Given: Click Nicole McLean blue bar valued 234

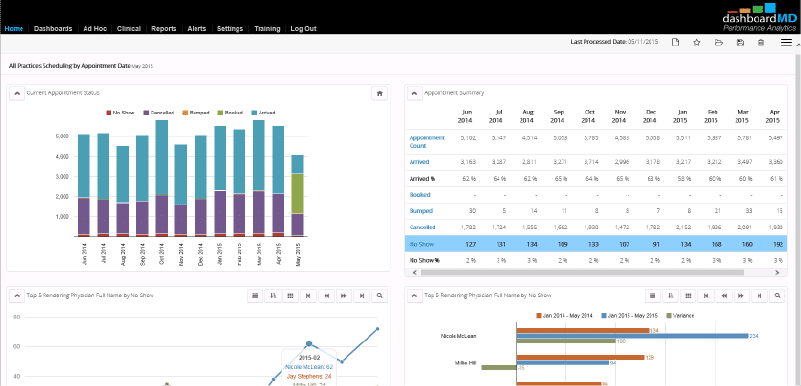Looking at the screenshot, I should [632, 336].
